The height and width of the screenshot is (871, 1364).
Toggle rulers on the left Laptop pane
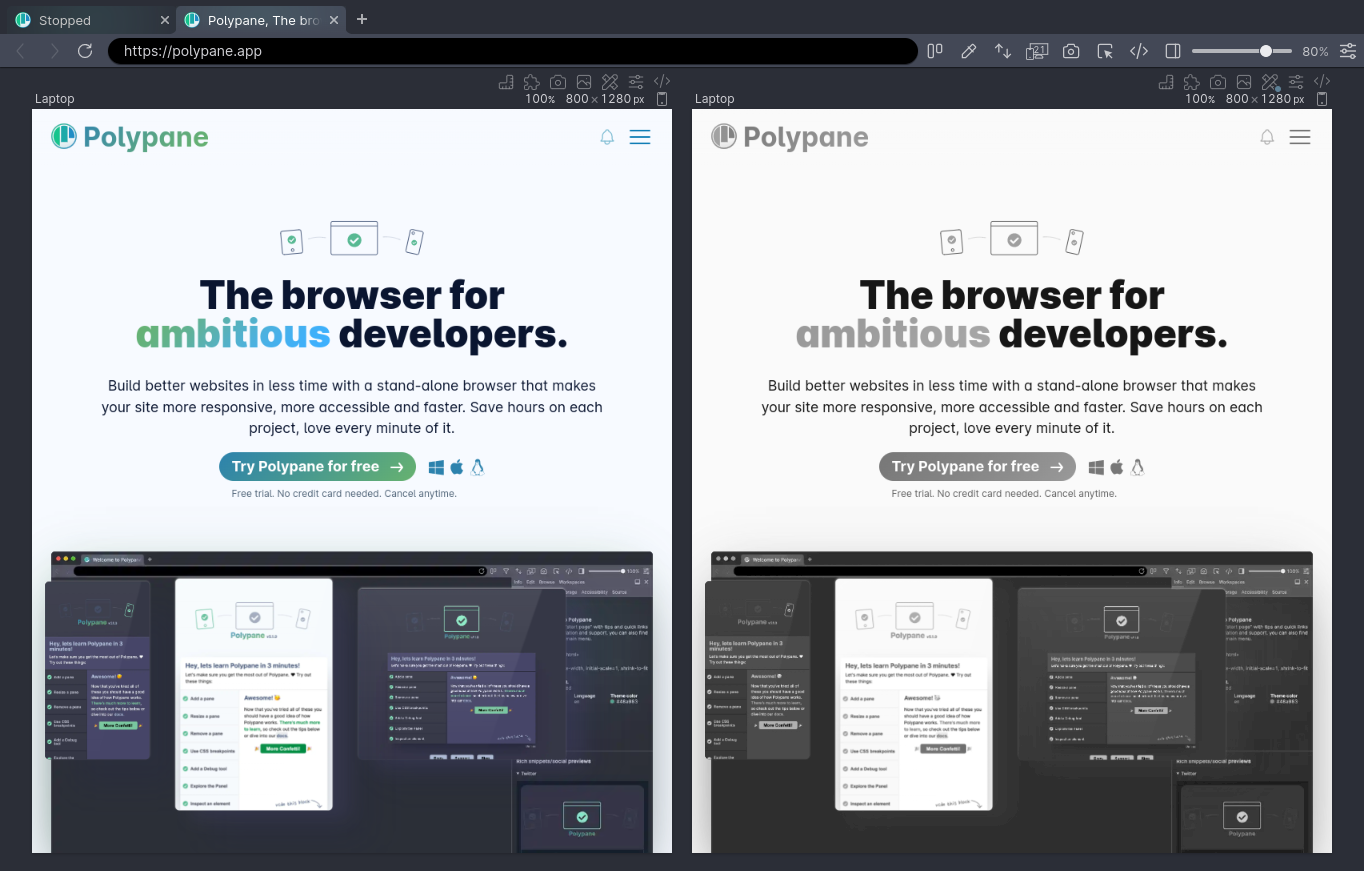(506, 82)
